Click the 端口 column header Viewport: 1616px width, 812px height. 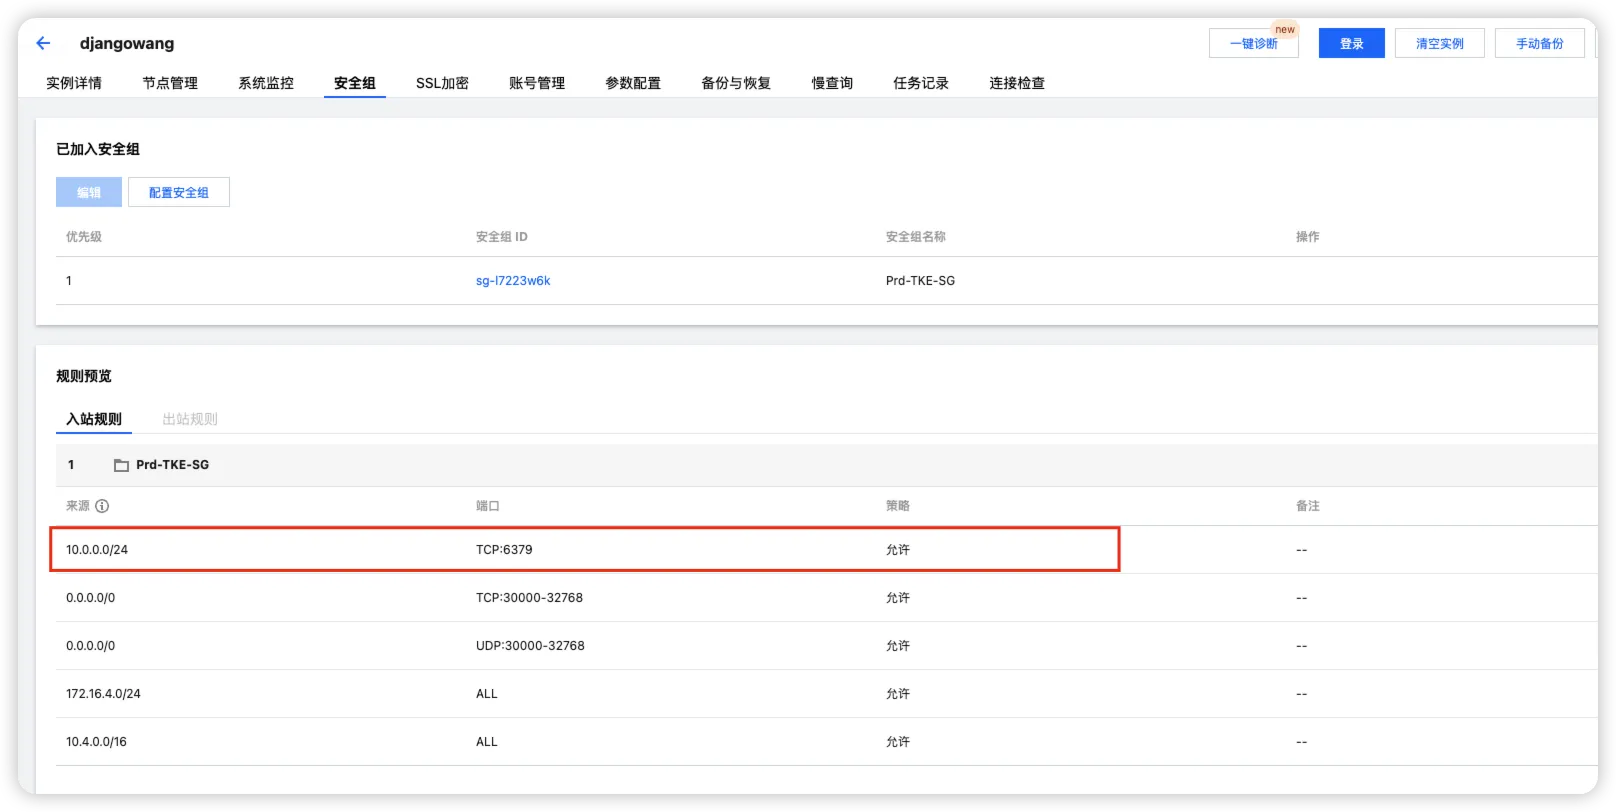(x=488, y=506)
